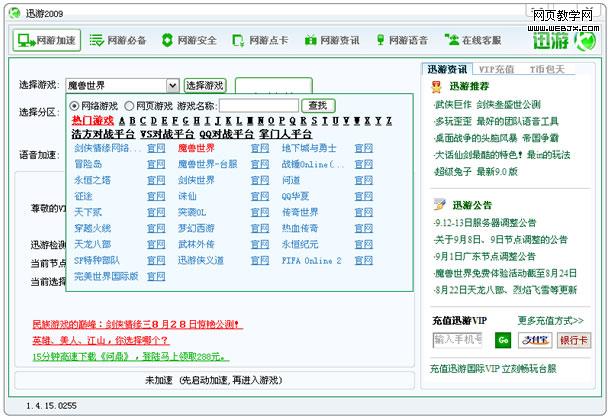Open the 更多充值方式 link
This screenshot has height=420, width=610.
point(550,321)
